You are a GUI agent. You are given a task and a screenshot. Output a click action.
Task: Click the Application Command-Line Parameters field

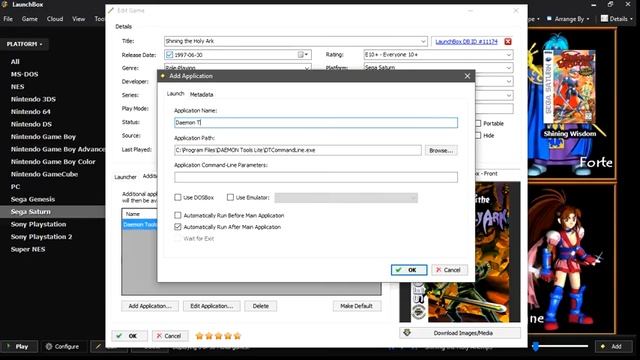pos(316,177)
